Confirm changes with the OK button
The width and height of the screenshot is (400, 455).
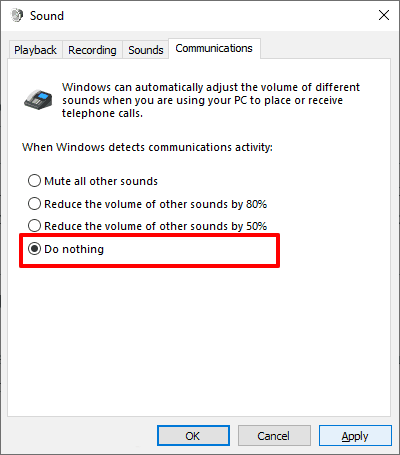click(193, 436)
